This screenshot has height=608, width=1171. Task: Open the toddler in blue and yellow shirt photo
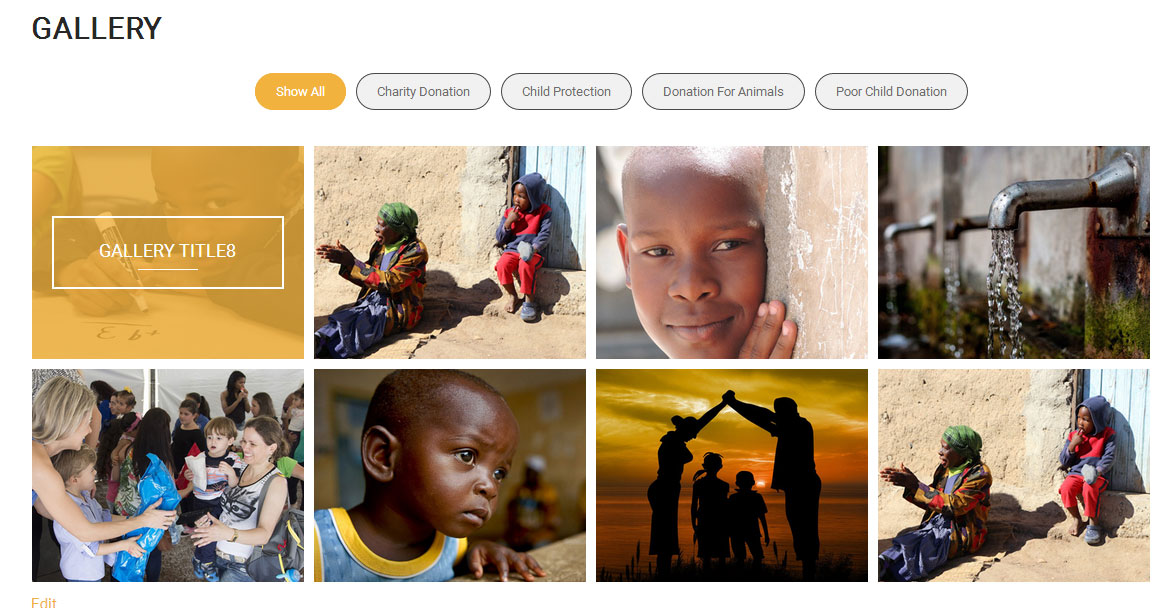click(450, 475)
